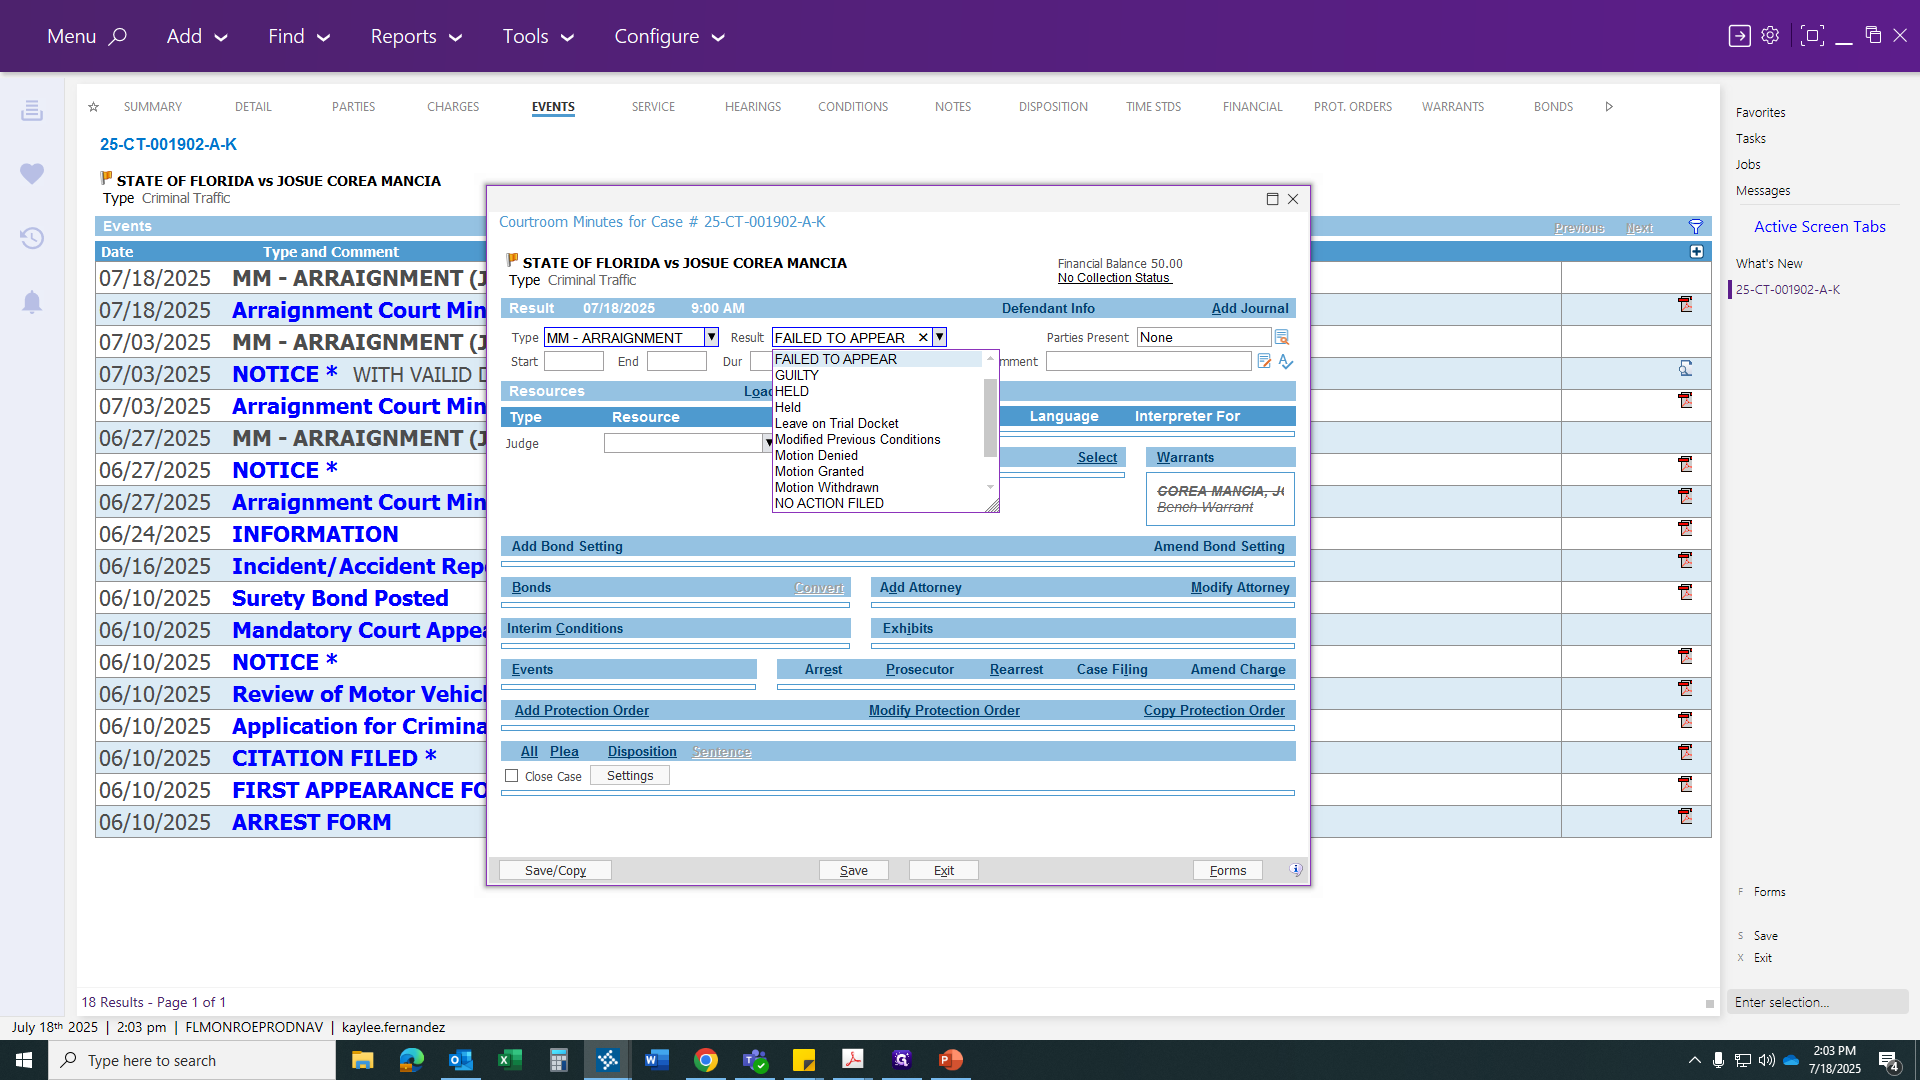Viewport: 1920px width, 1080px height.
Task: Expand the Type MM - ARRAIGNMENT dropdown arrow
Action: point(711,338)
